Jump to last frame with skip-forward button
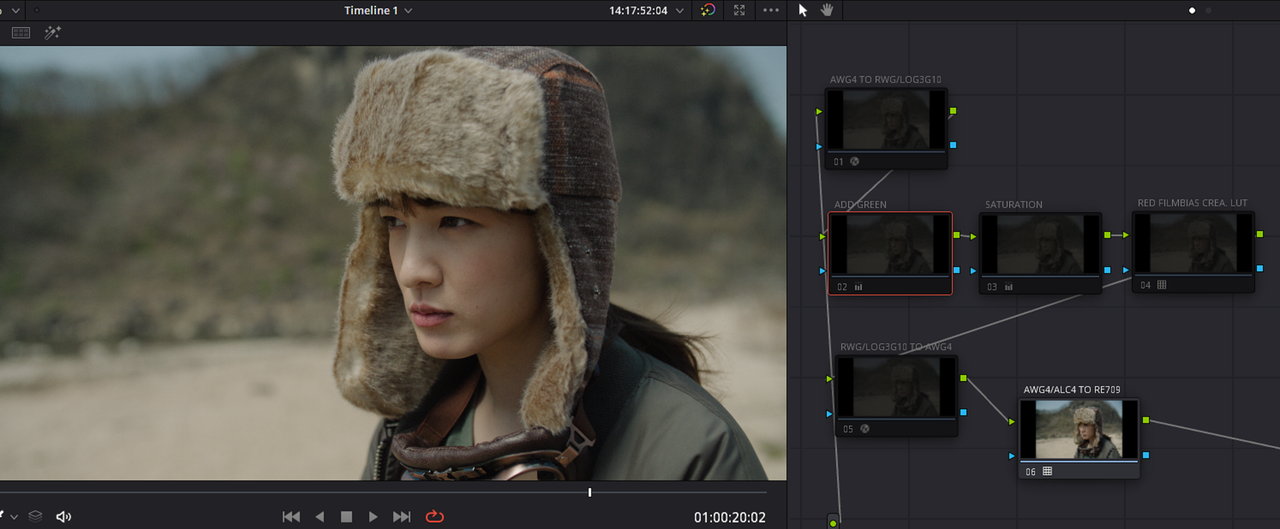This screenshot has height=529, width=1280. pos(402,517)
